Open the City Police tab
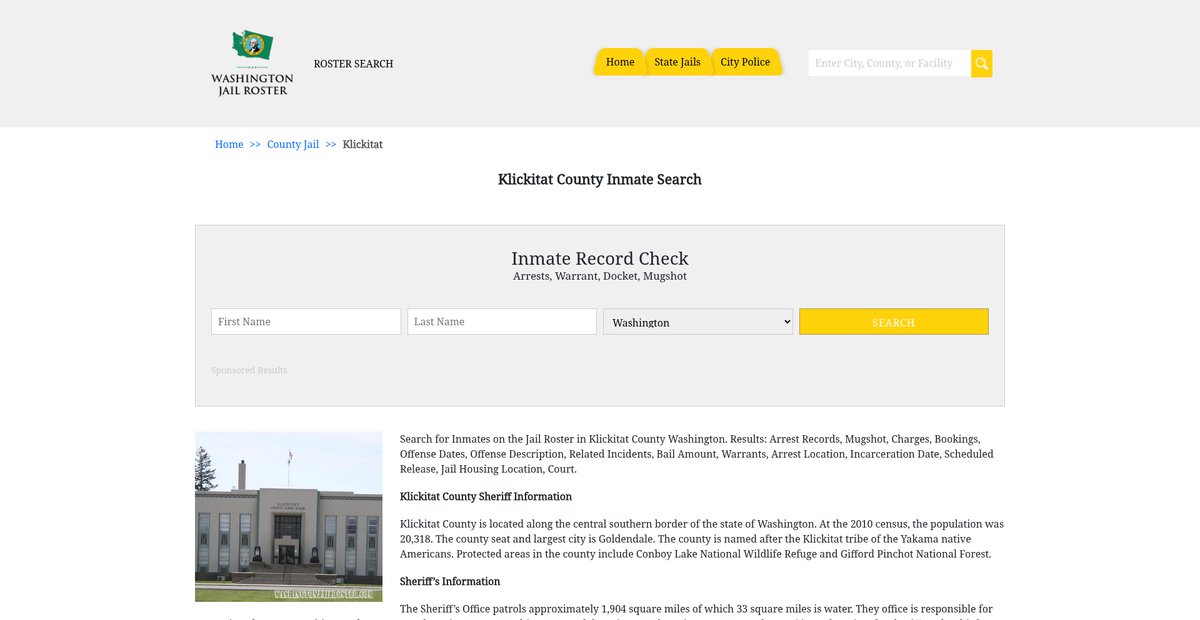The height and width of the screenshot is (620, 1200). pyautogui.click(x=745, y=62)
